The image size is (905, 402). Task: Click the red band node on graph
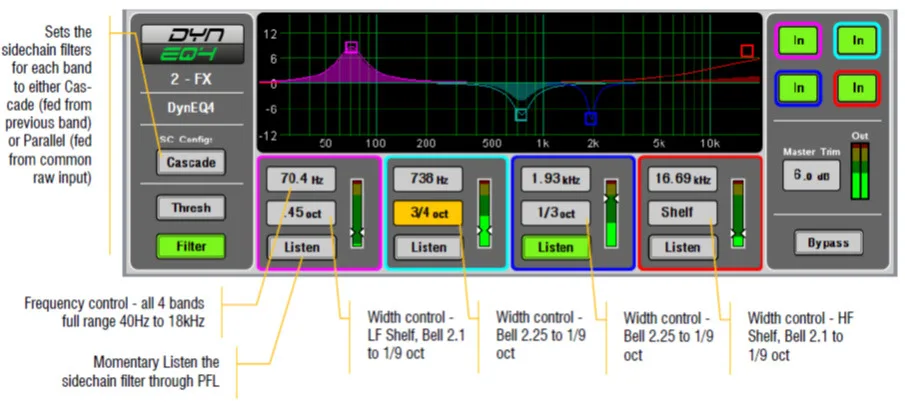747,51
